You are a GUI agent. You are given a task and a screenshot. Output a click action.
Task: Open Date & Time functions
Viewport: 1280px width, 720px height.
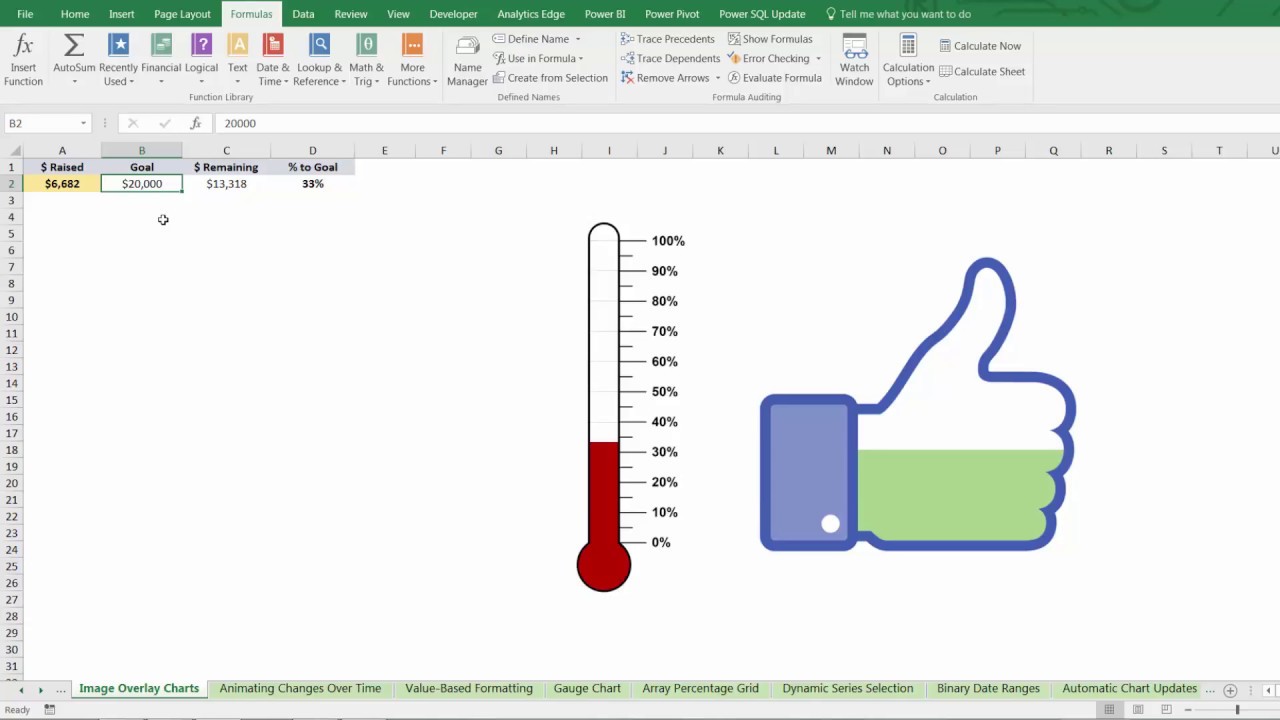pos(272,60)
